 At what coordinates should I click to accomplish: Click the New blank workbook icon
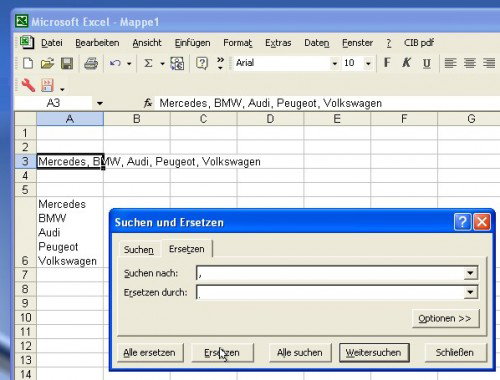(28, 63)
